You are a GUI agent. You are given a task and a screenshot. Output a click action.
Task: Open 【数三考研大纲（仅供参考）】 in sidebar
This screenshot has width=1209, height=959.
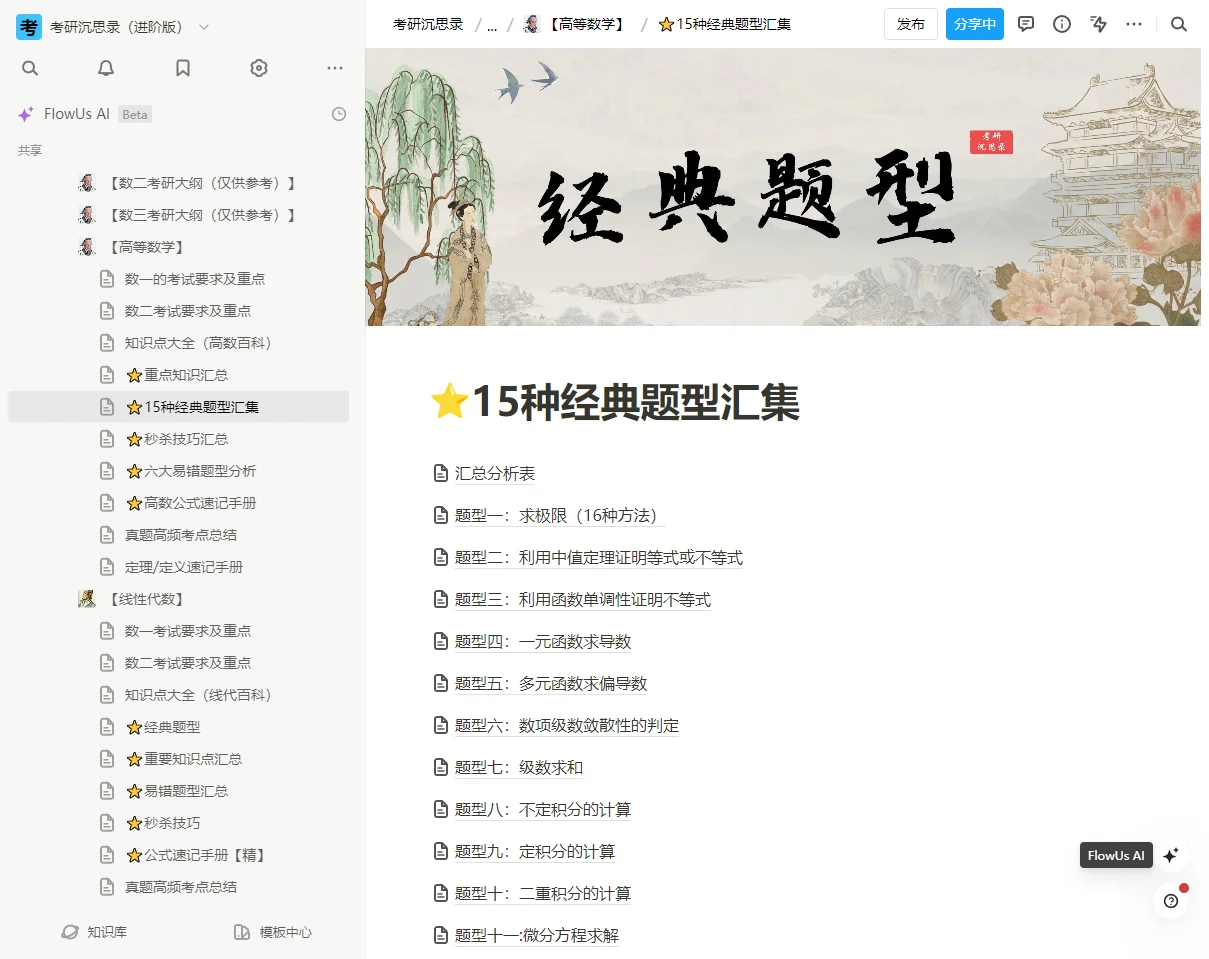tap(201, 215)
